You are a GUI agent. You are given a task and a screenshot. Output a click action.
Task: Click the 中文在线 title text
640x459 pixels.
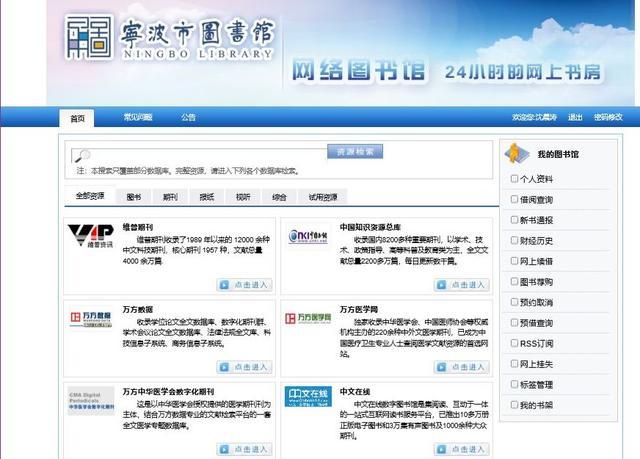pyautogui.click(x=355, y=392)
